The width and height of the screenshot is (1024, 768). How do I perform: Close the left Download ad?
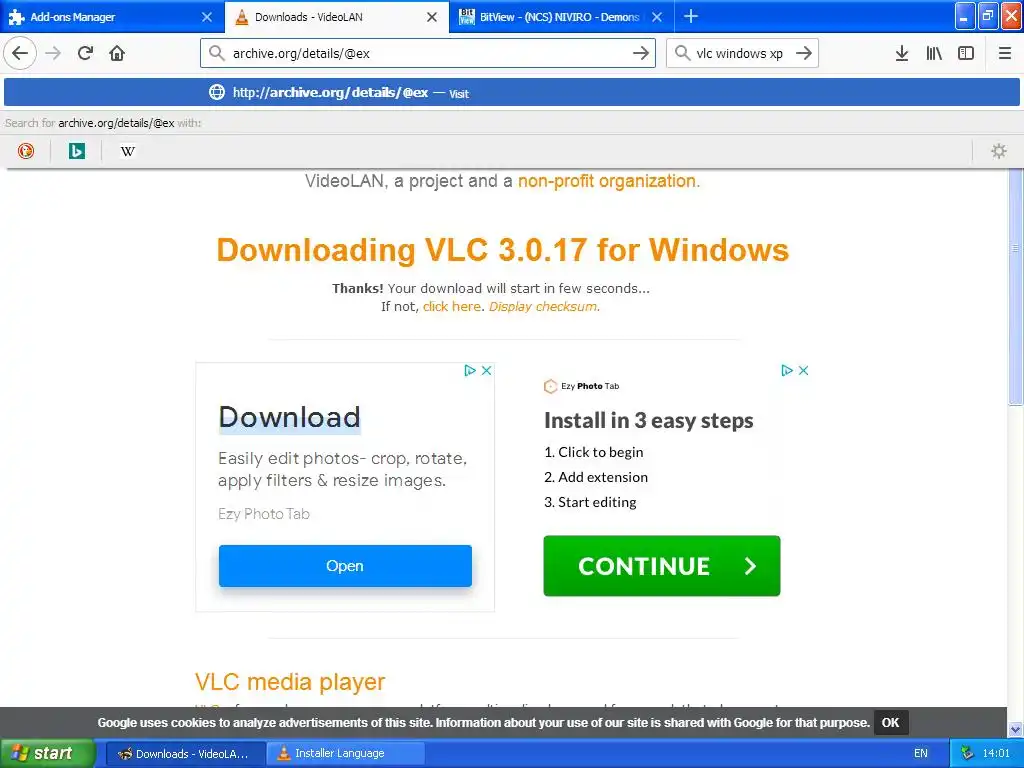point(487,370)
